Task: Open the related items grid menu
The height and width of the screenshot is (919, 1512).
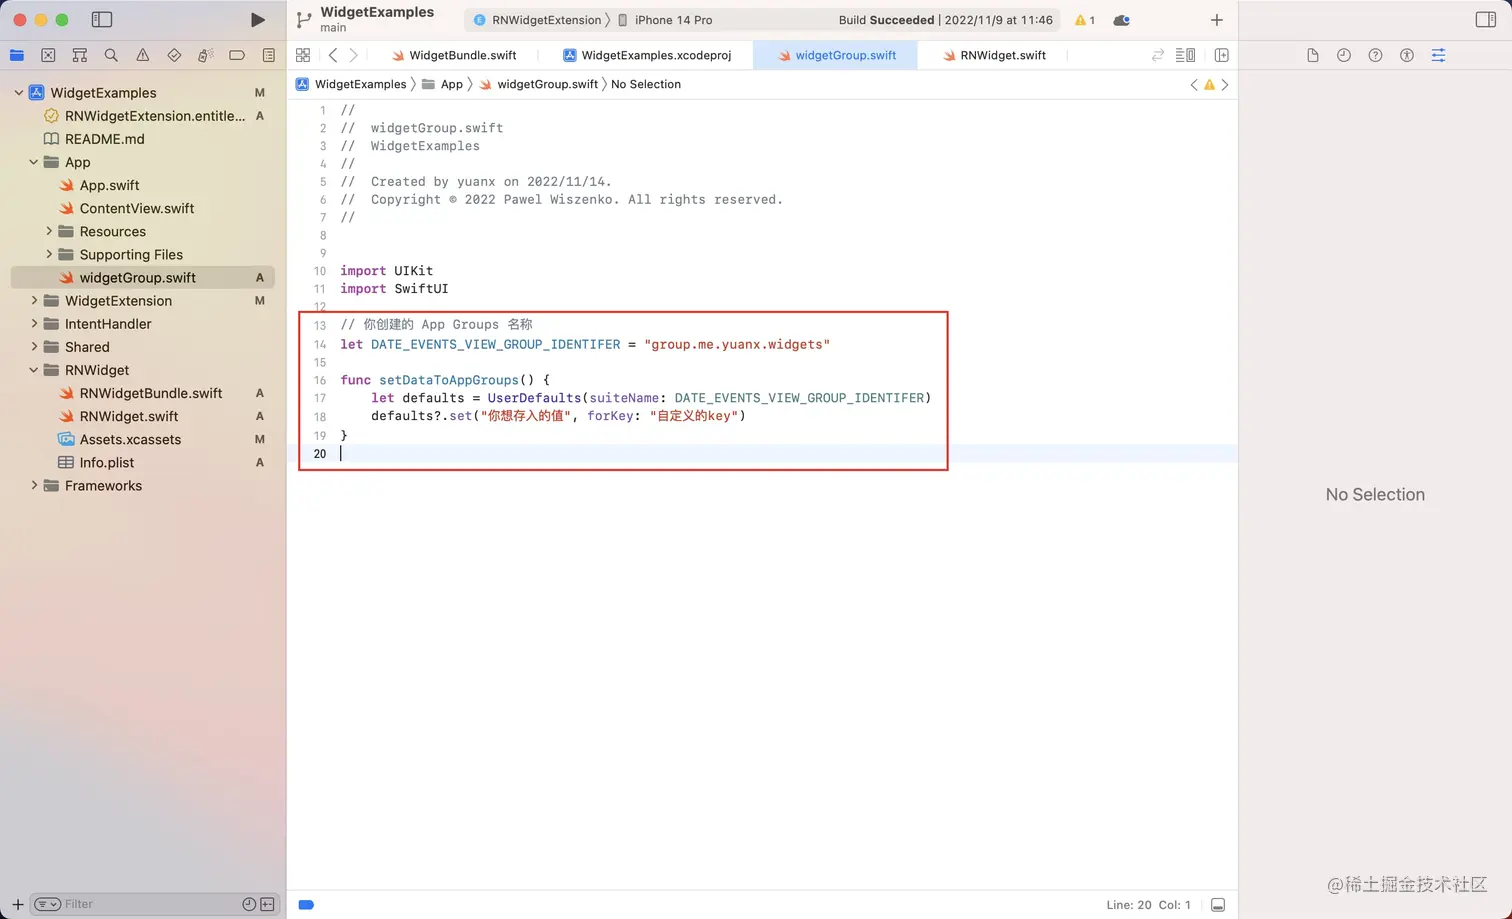Action: coord(303,55)
